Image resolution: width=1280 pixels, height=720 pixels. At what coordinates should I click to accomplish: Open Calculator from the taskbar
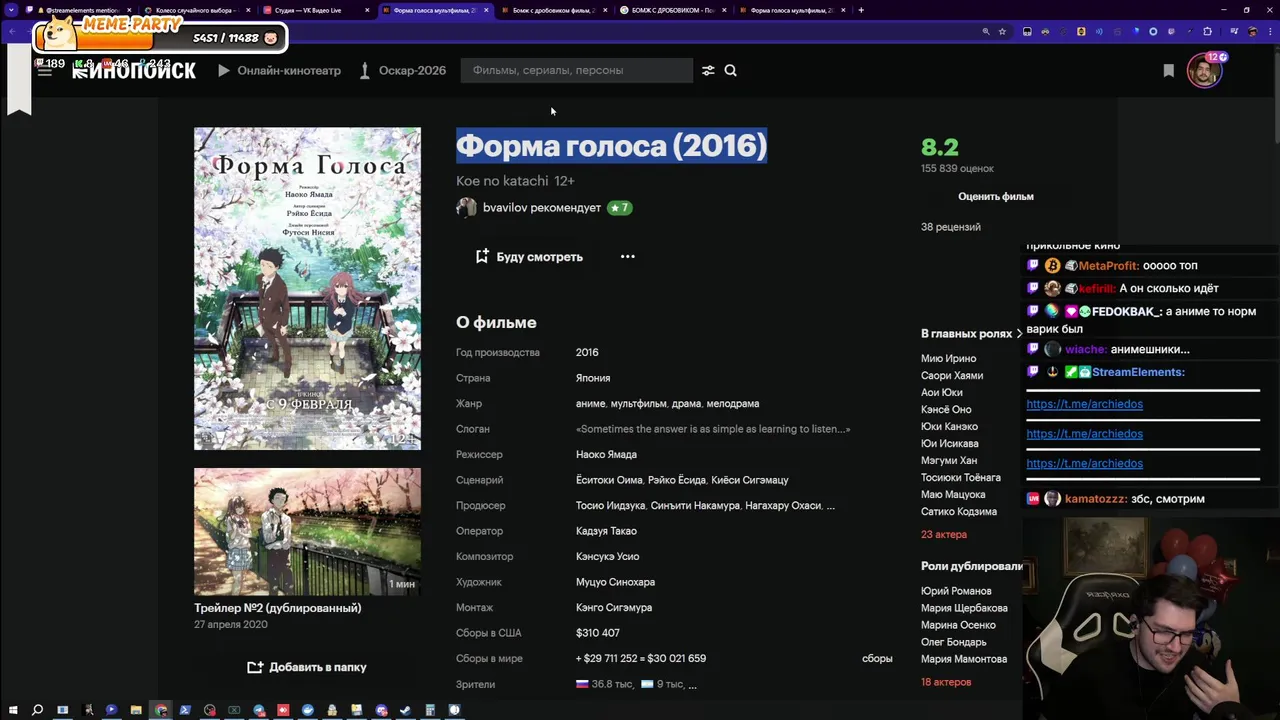pos(430,710)
